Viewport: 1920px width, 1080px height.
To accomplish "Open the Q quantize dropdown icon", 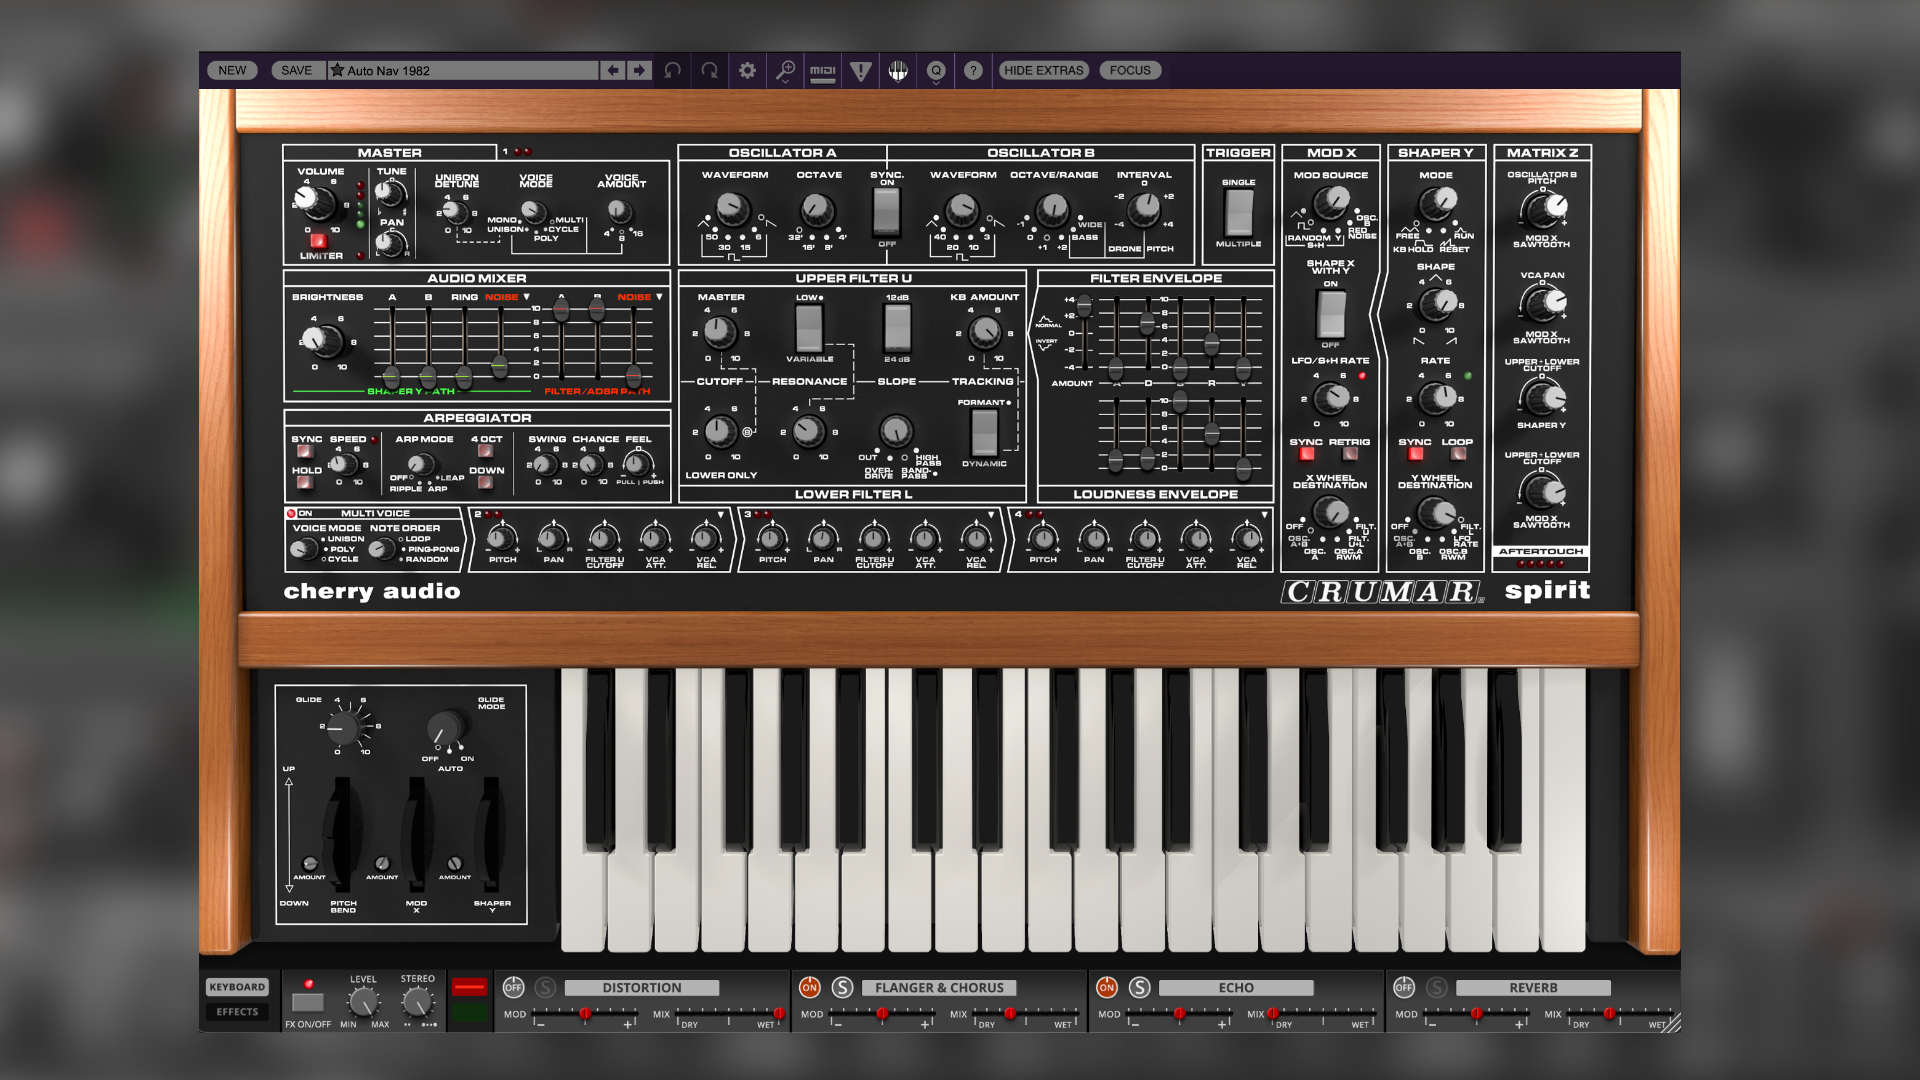I will tap(936, 70).
